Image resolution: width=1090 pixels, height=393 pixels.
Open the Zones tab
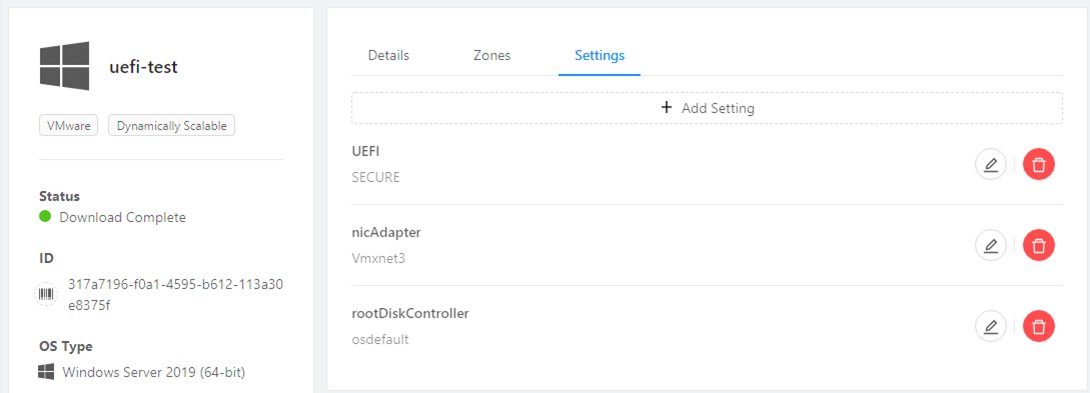(492, 56)
